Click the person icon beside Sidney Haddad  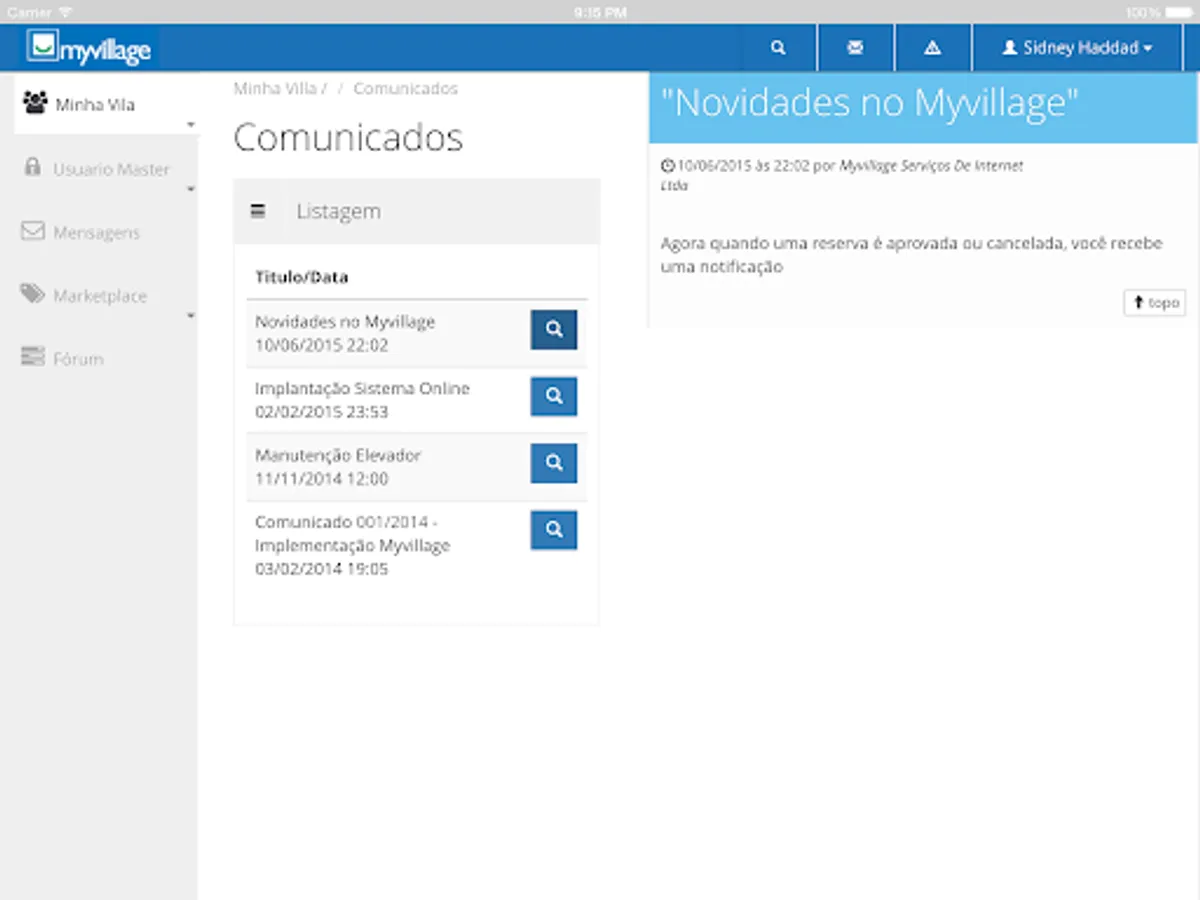[1009, 48]
